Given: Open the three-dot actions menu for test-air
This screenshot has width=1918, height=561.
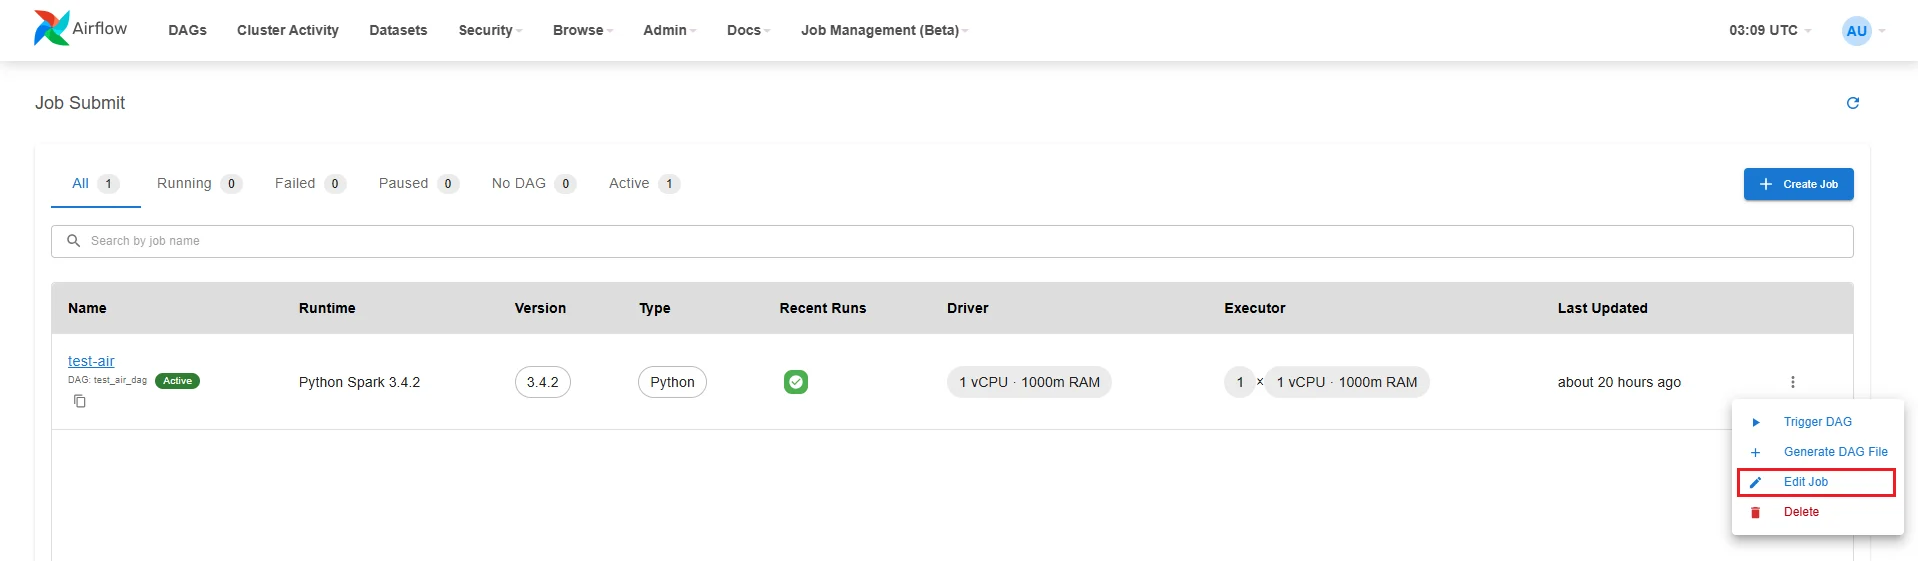Looking at the screenshot, I should click(x=1792, y=382).
